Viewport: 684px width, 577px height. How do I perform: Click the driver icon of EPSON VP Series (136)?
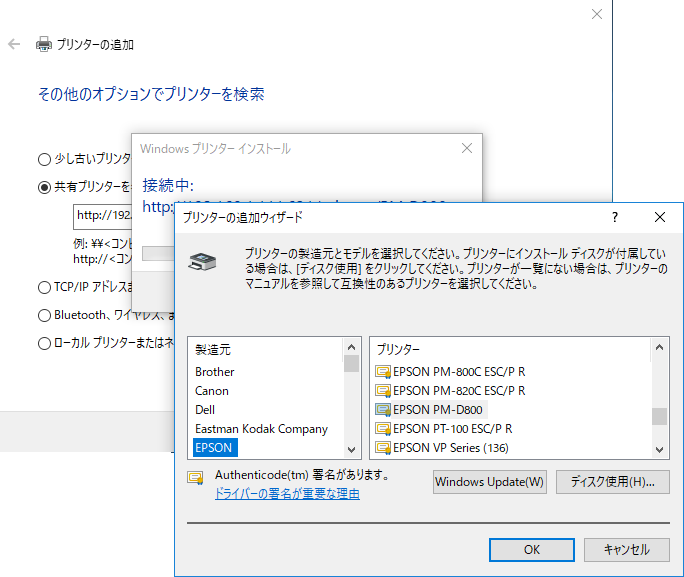(x=383, y=448)
